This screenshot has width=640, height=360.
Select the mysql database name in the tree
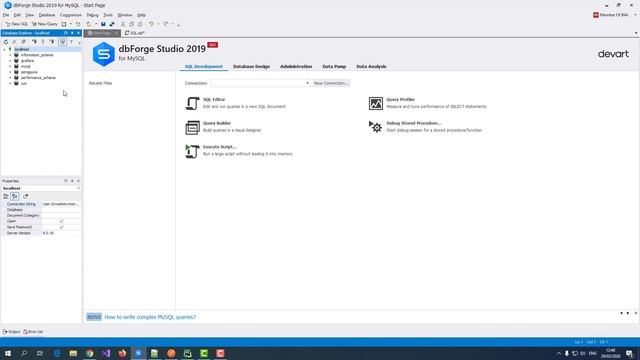25,66
